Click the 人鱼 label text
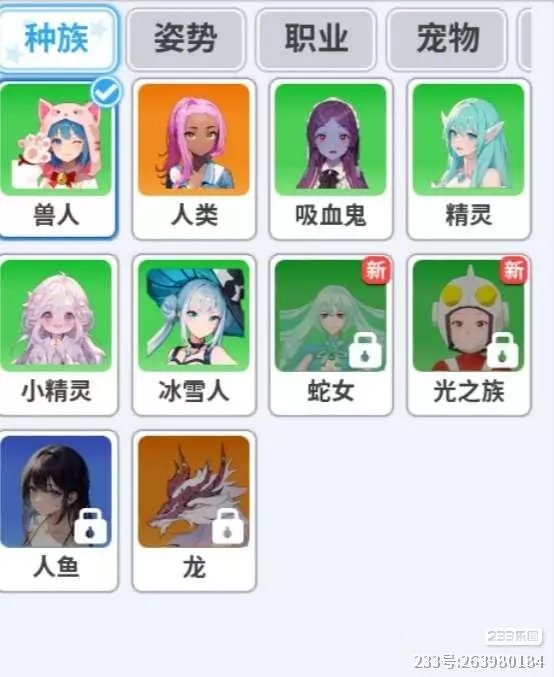The image size is (554, 677). pyautogui.click(x=56, y=567)
